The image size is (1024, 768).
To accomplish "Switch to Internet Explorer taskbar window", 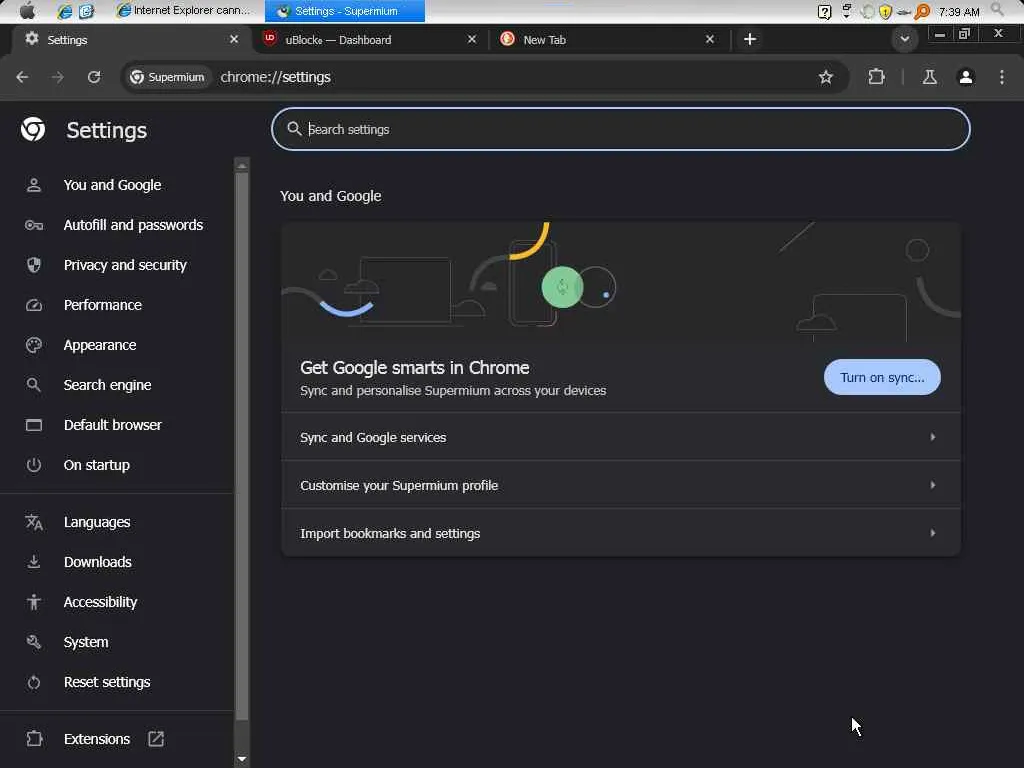I will point(185,10).
